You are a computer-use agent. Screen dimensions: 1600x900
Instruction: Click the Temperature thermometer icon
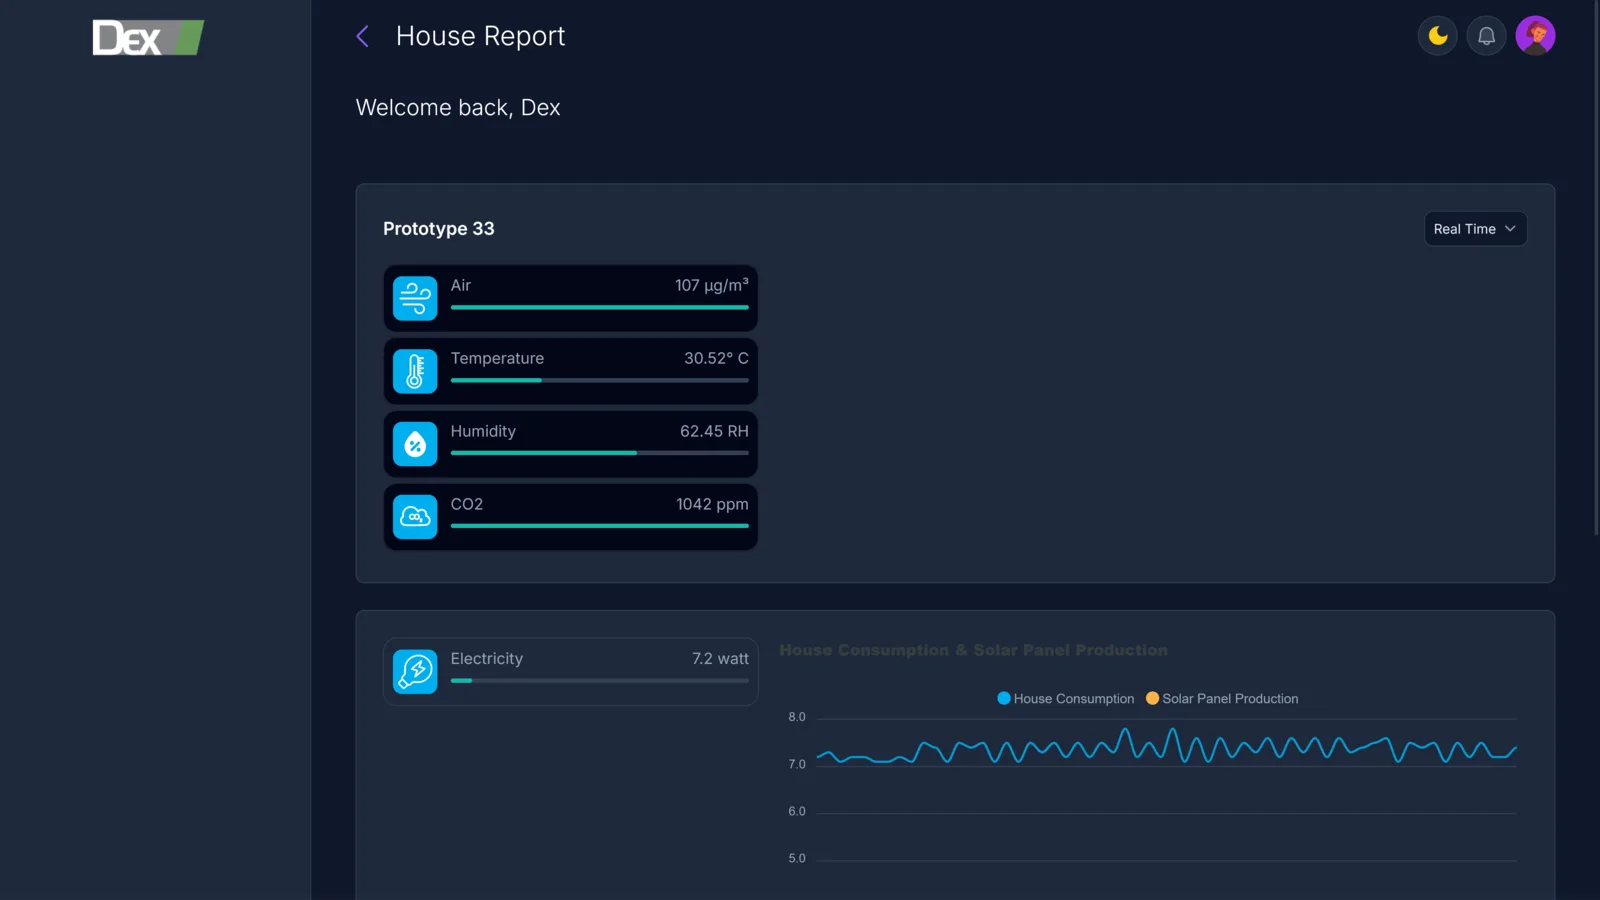(415, 371)
